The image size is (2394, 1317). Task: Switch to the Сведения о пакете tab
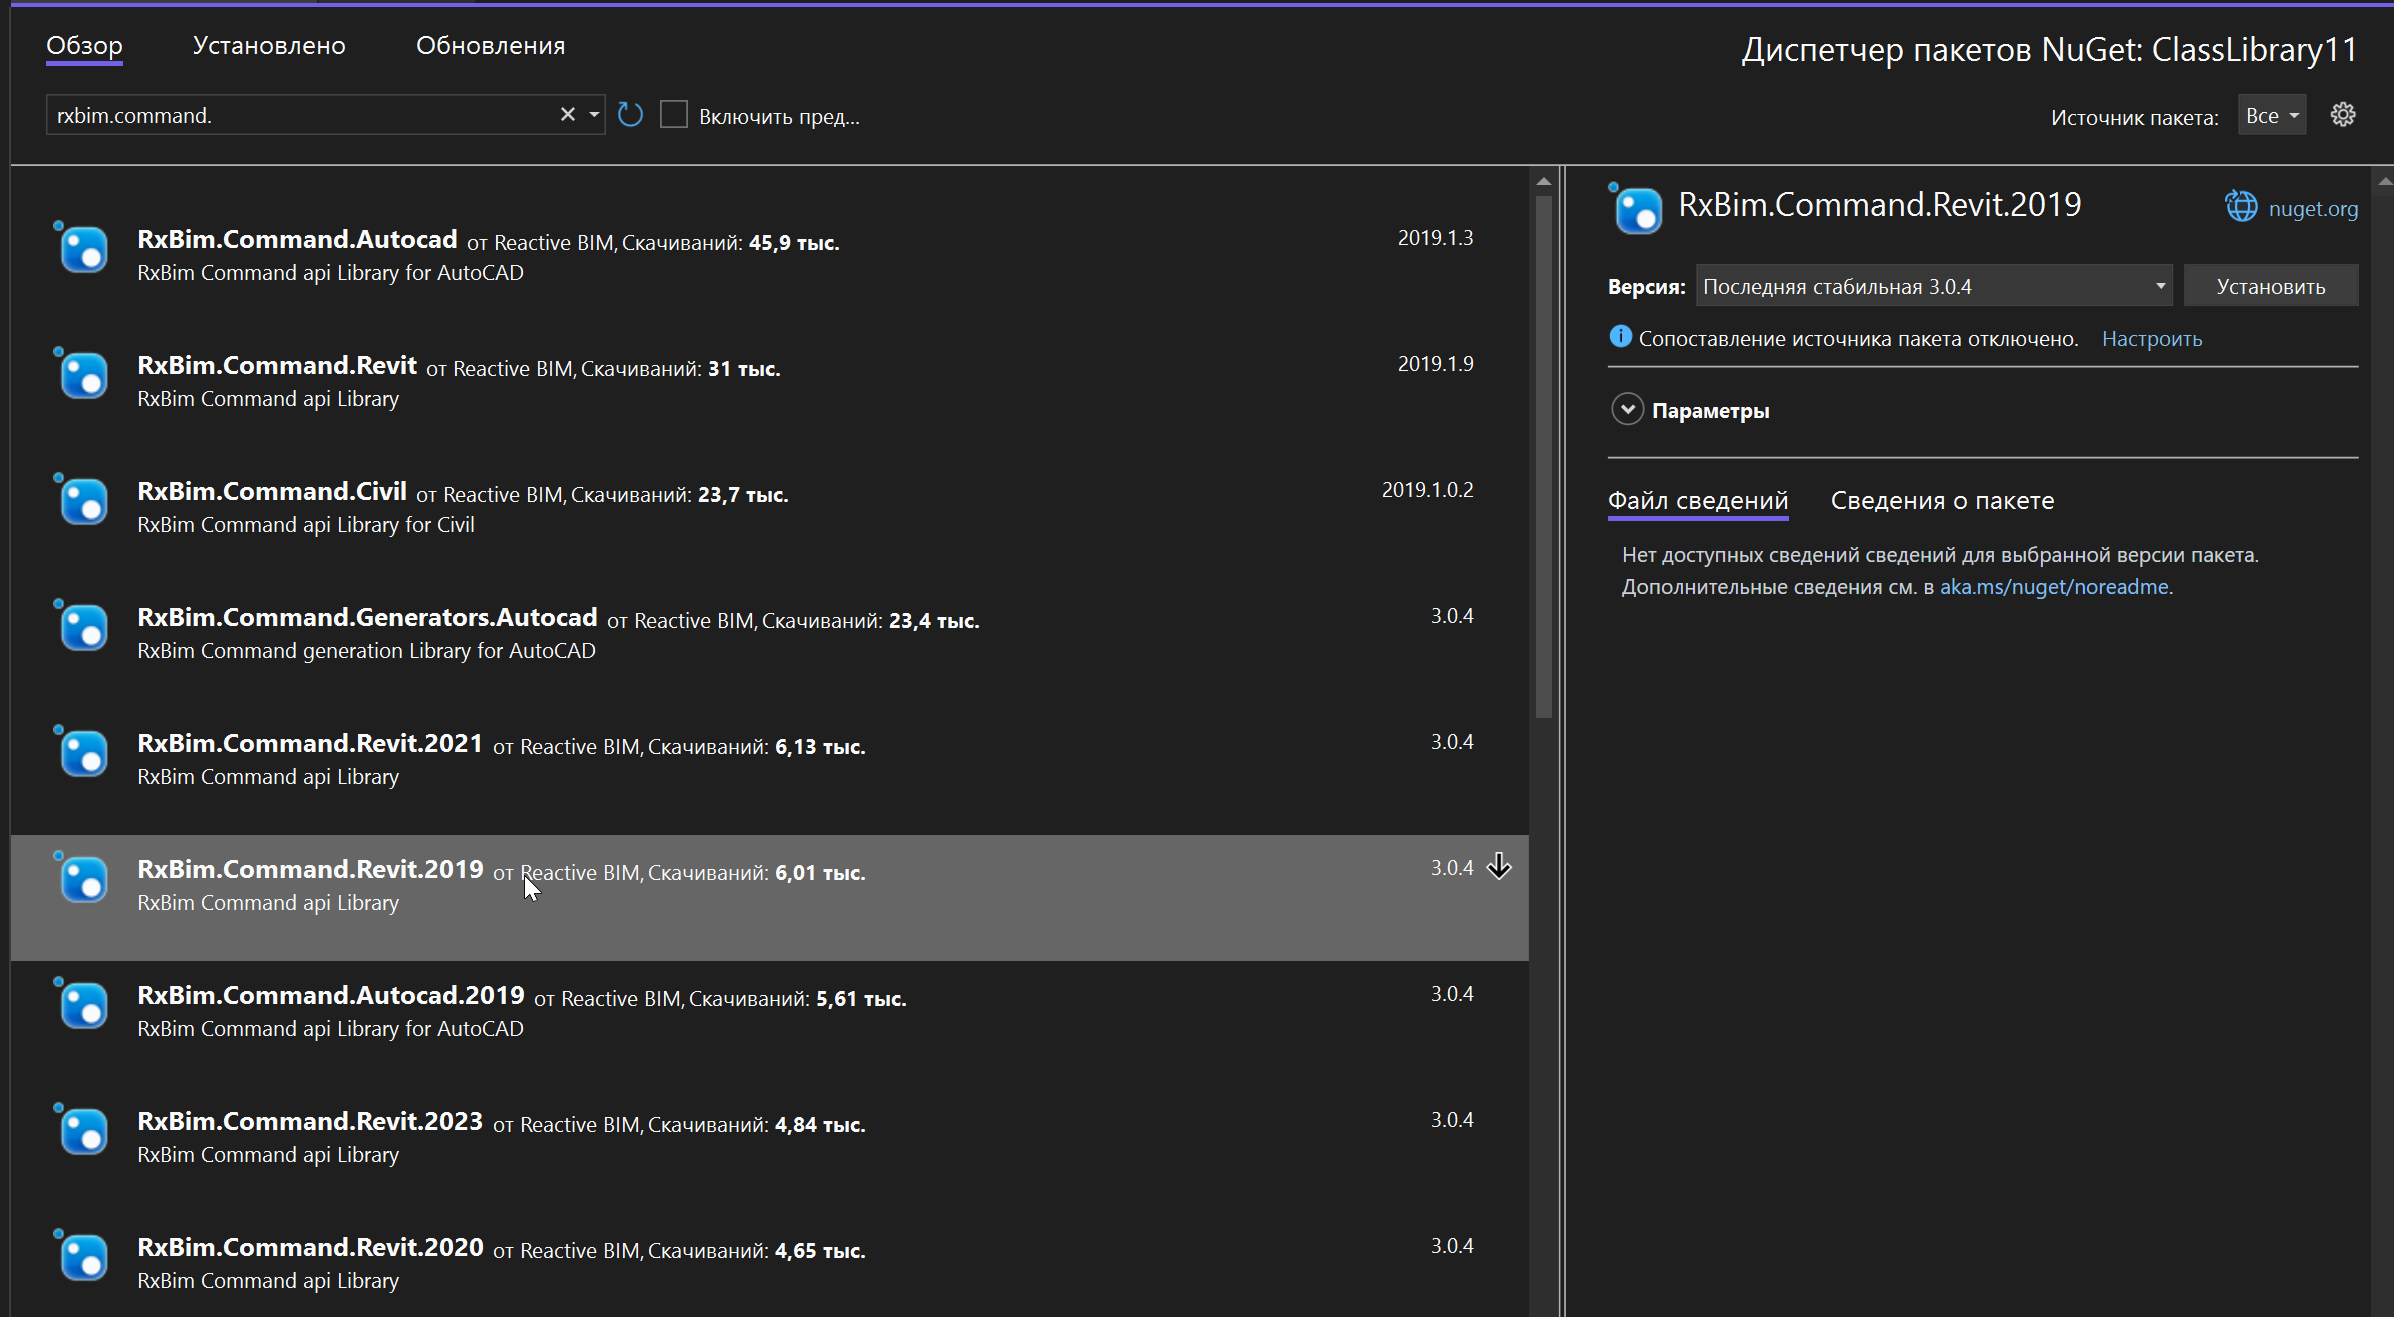point(1942,501)
